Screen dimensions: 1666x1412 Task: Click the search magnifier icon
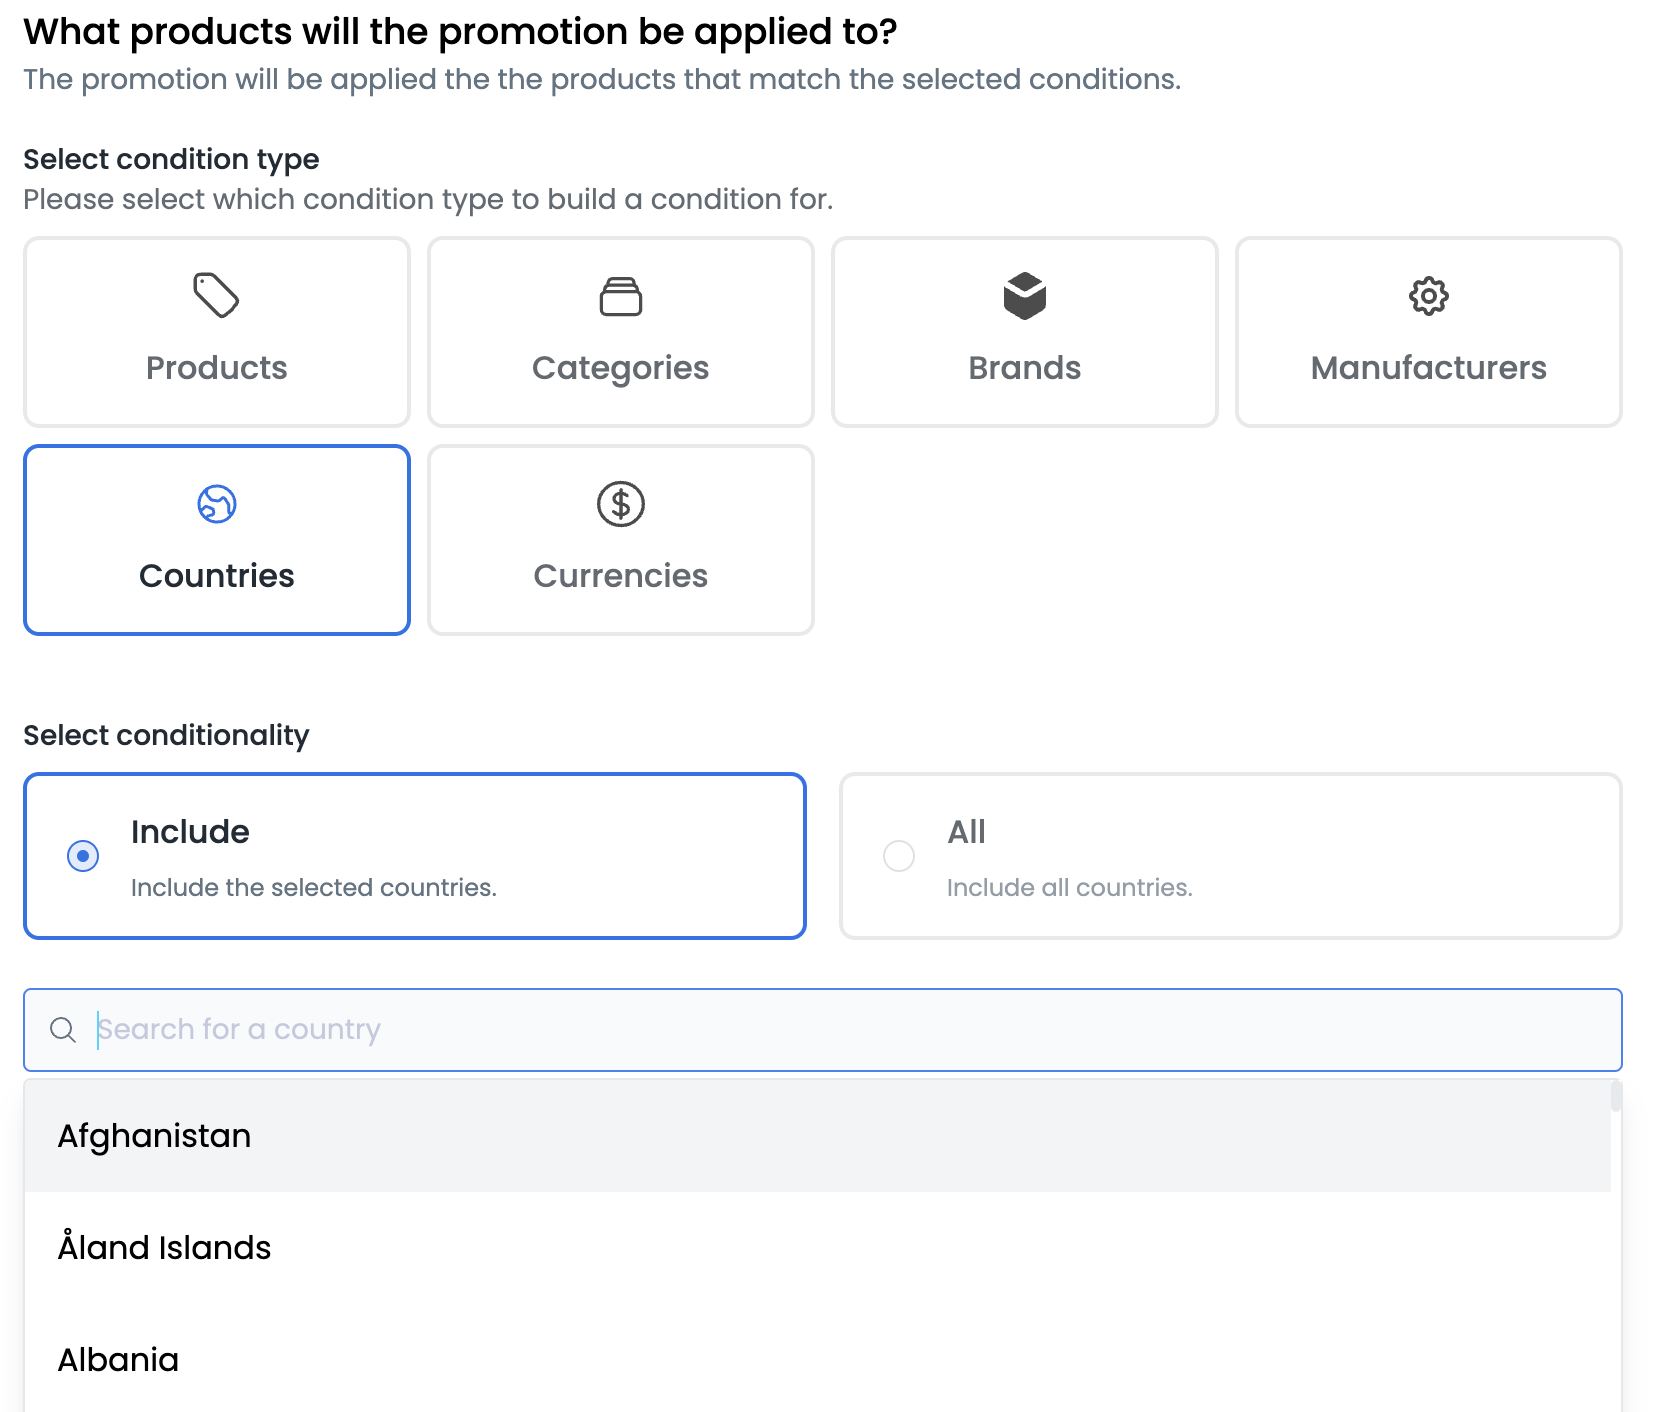(x=63, y=1030)
